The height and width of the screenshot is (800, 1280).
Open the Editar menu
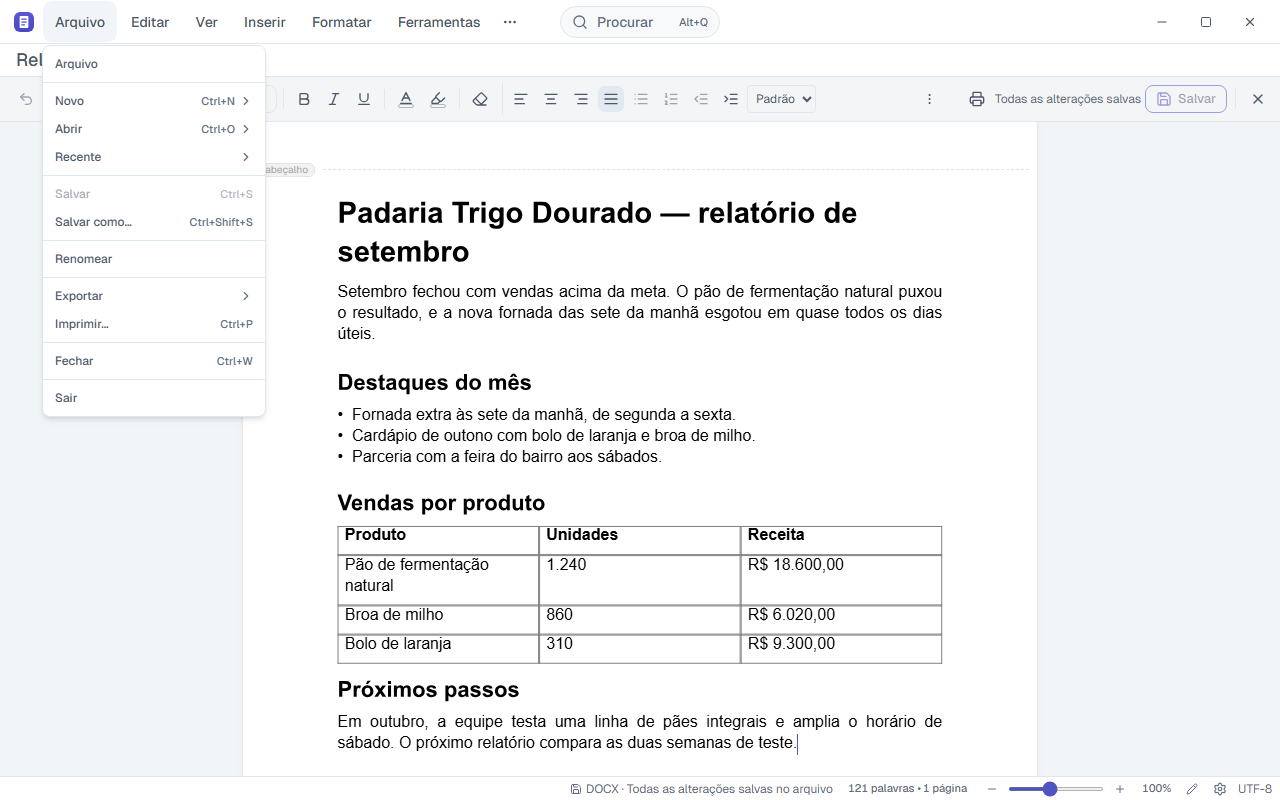click(x=150, y=22)
